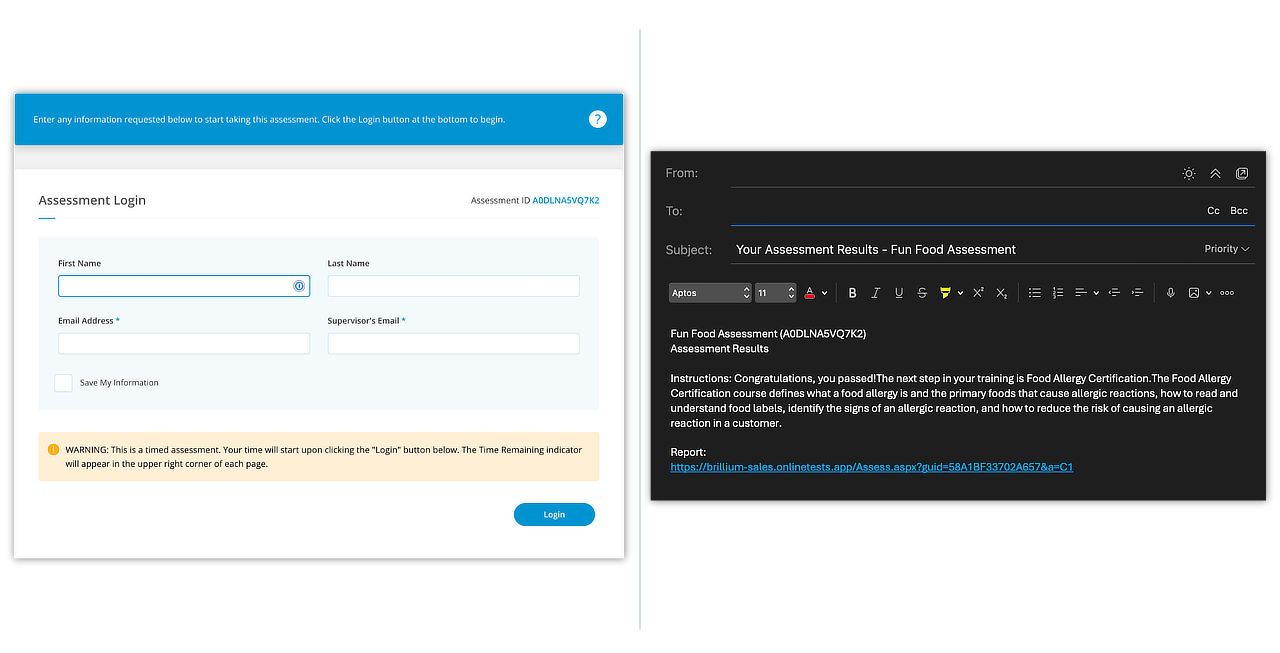1280x653 pixels.
Task: Focus the Email Address field
Action: [x=184, y=344]
